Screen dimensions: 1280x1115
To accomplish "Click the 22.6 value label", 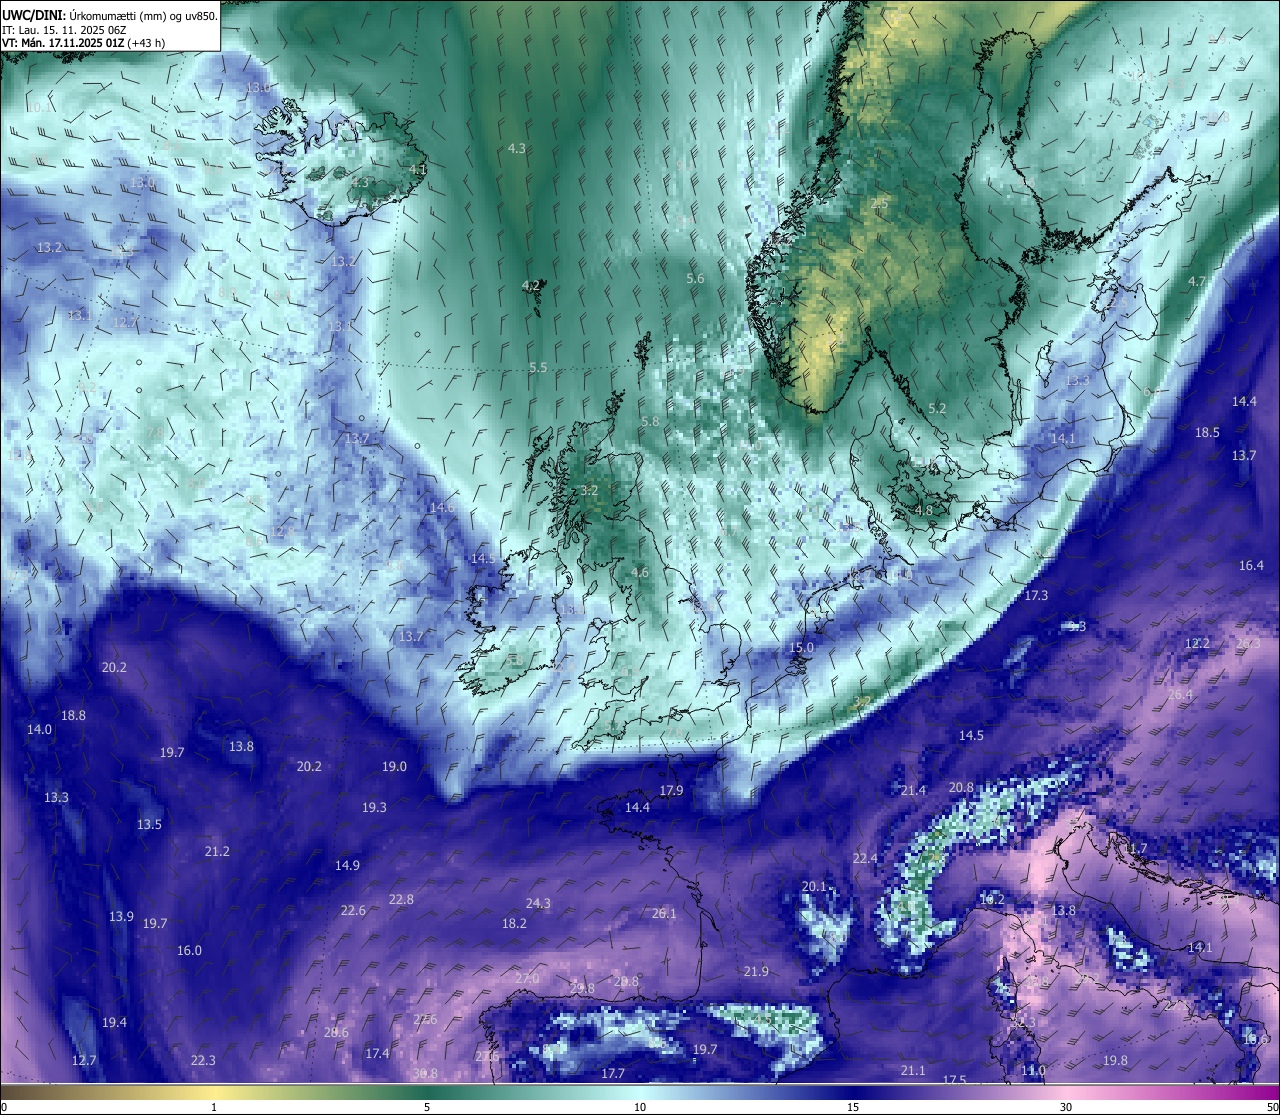I will 353,910.
